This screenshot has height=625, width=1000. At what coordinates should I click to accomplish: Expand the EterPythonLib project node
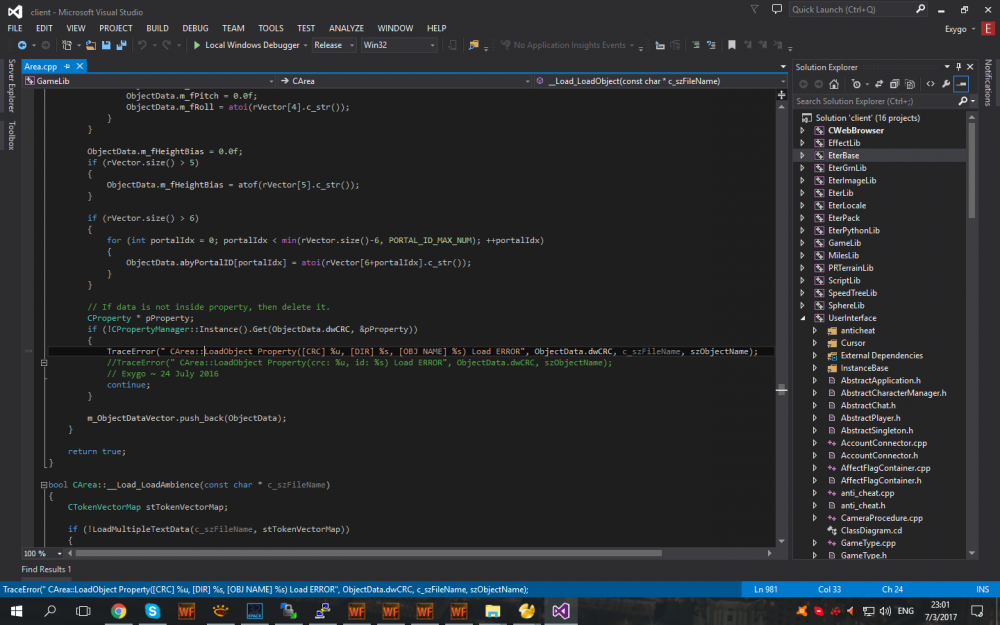point(802,231)
